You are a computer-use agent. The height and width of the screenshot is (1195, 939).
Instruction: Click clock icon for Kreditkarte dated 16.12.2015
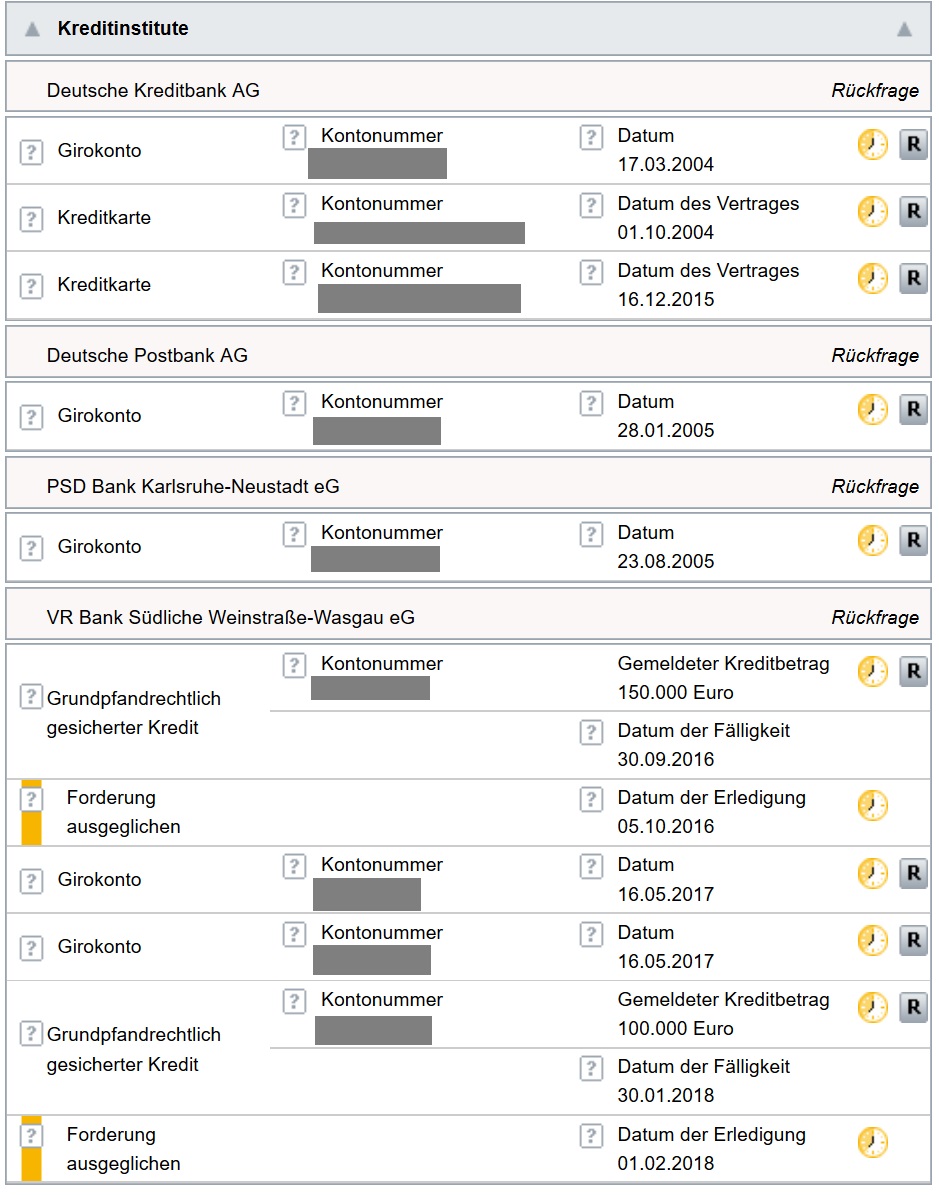(x=872, y=279)
